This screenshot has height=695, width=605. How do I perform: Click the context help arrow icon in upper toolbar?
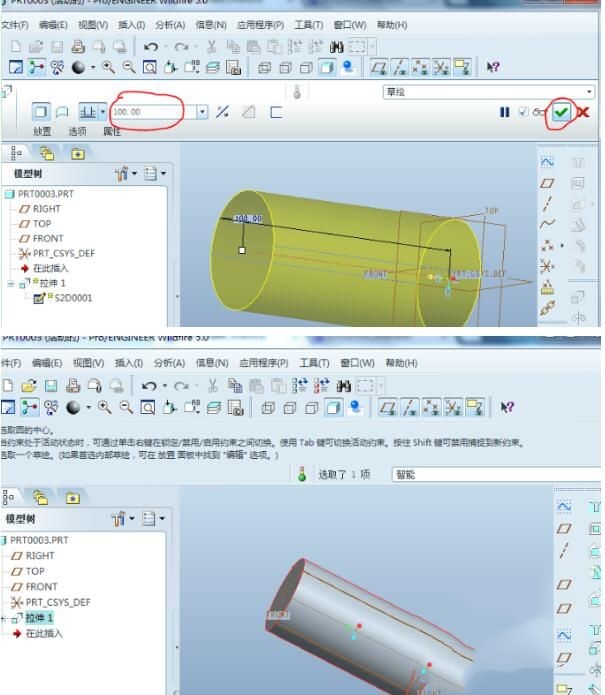click(x=492, y=67)
